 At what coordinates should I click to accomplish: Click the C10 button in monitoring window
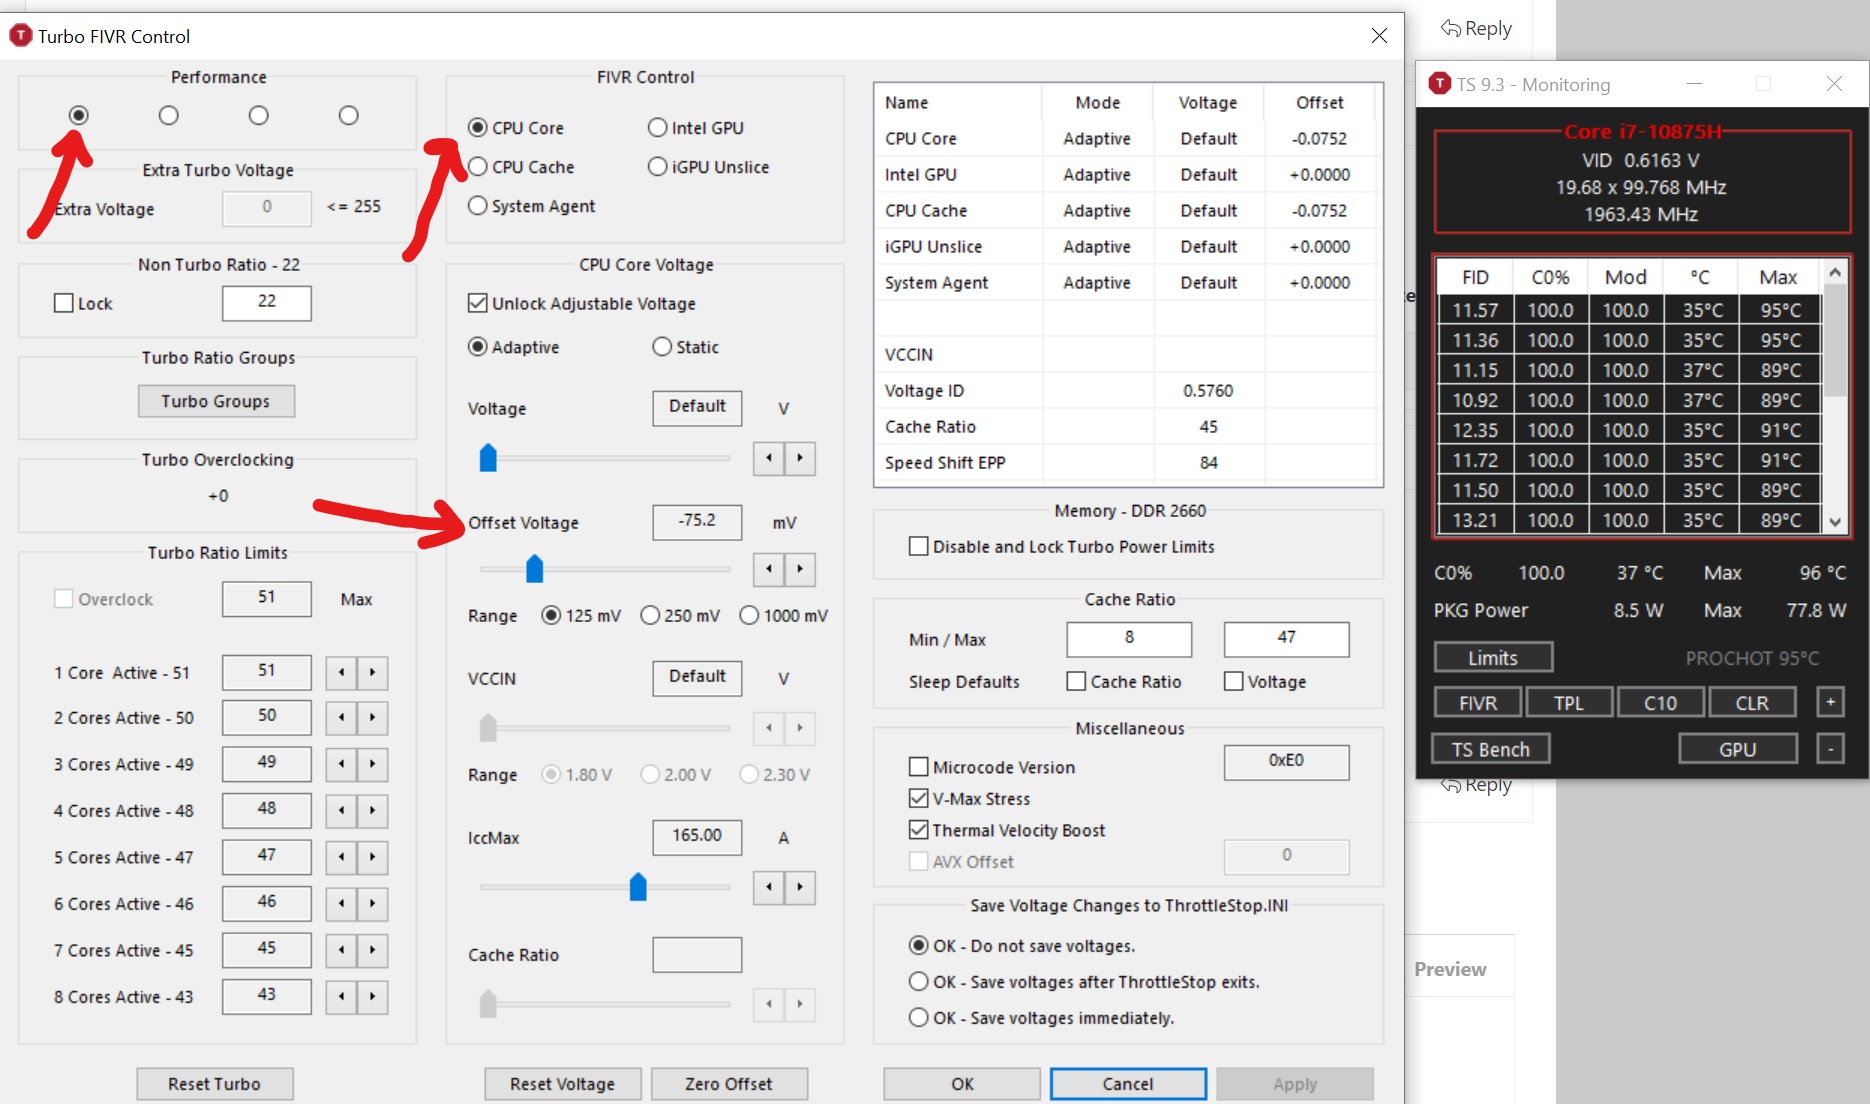click(1660, 702)
